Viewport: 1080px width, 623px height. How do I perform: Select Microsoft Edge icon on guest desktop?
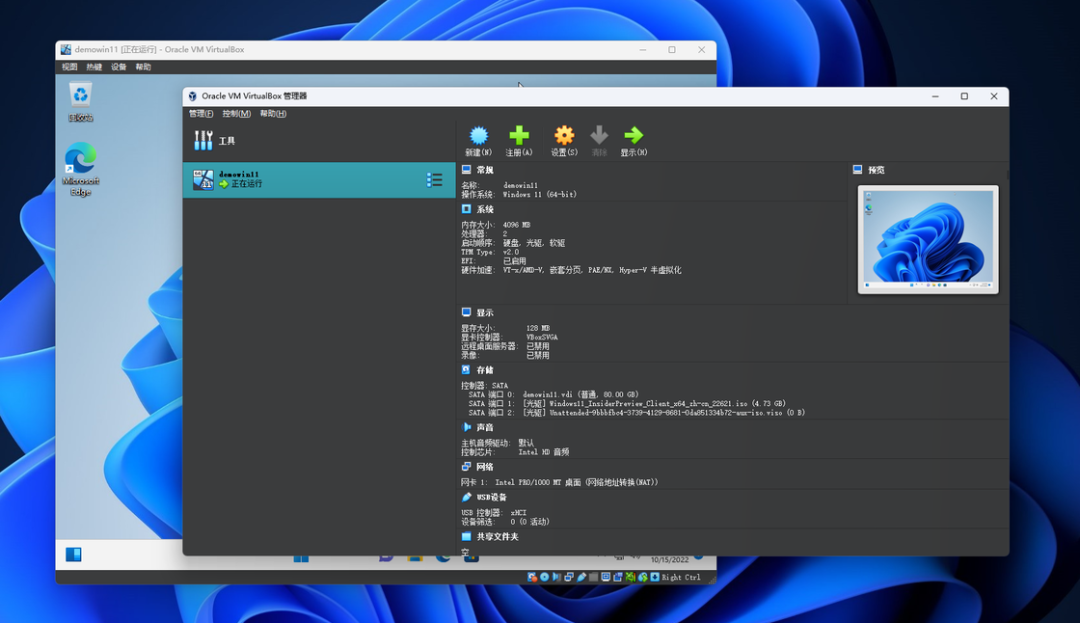[81, 169]
